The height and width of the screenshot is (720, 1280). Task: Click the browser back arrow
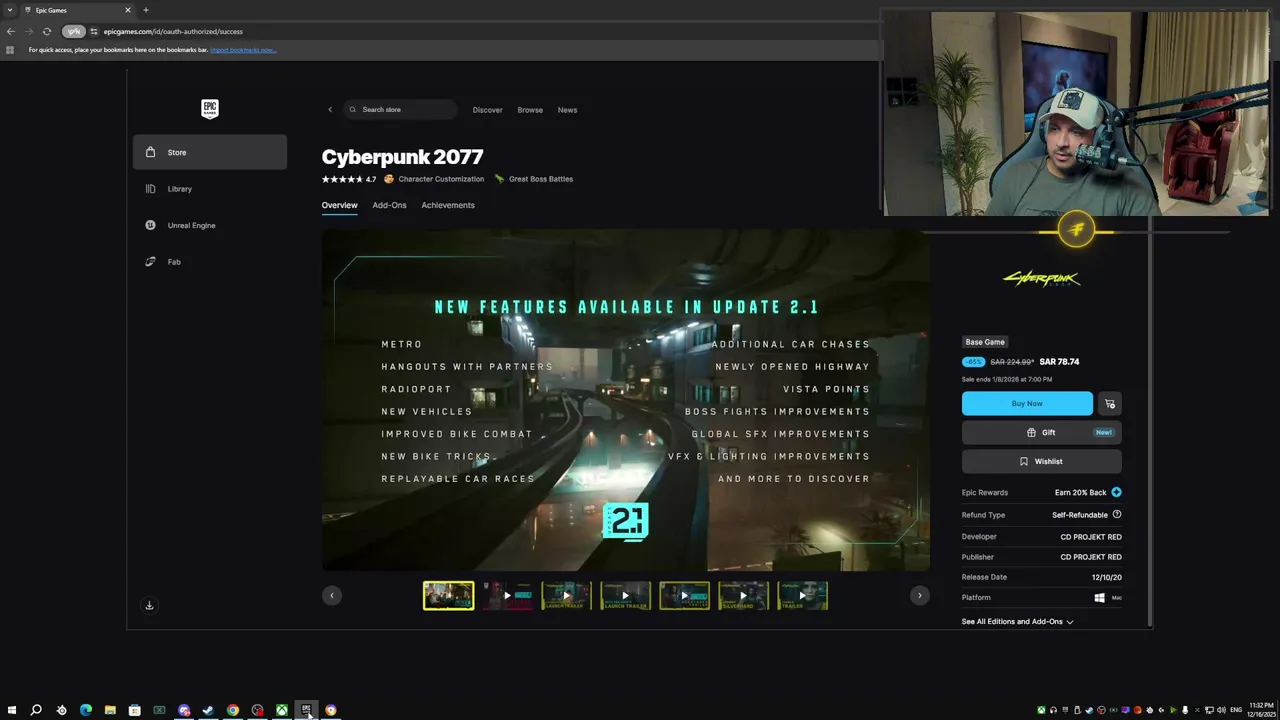click(x=10, y=31)
